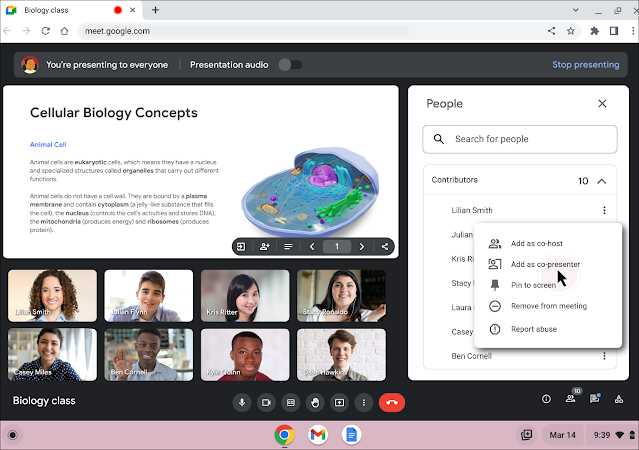639x450 pixels.
Task: Click the share icon on slide toolbar
Action: (385, 246)
